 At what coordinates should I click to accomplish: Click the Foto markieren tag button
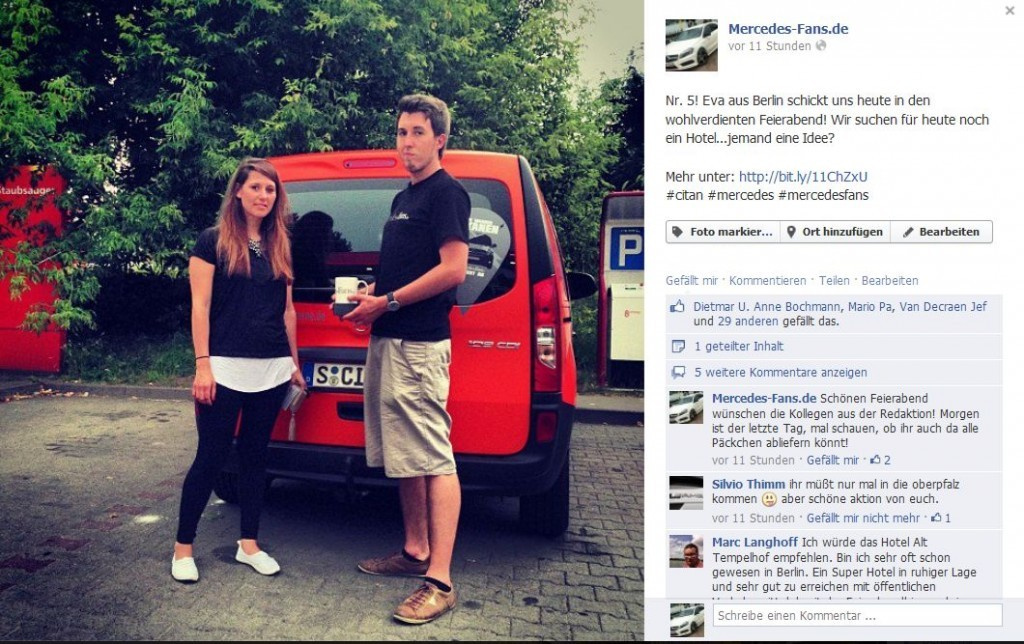723,232
